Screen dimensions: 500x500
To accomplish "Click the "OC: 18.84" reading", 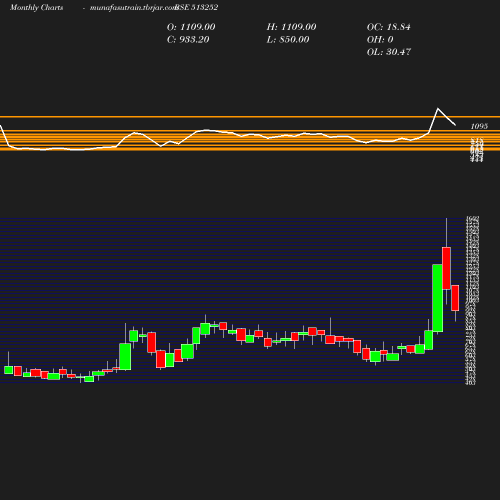I will (389, 27).
